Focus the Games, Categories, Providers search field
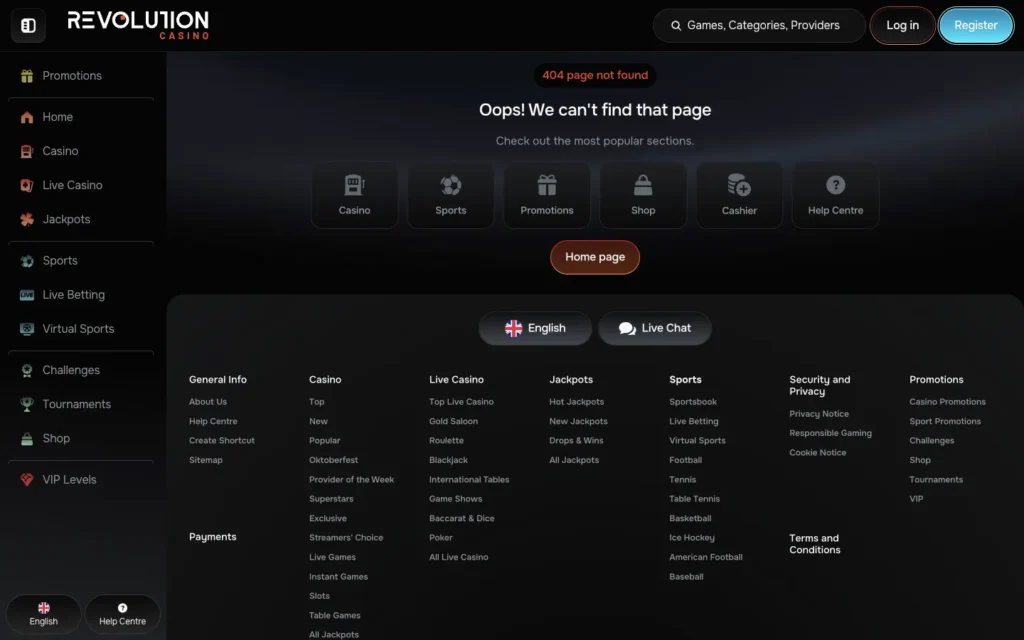This screenshot has height=640, width=1024. pyautogui.click(x=759, y=25)
